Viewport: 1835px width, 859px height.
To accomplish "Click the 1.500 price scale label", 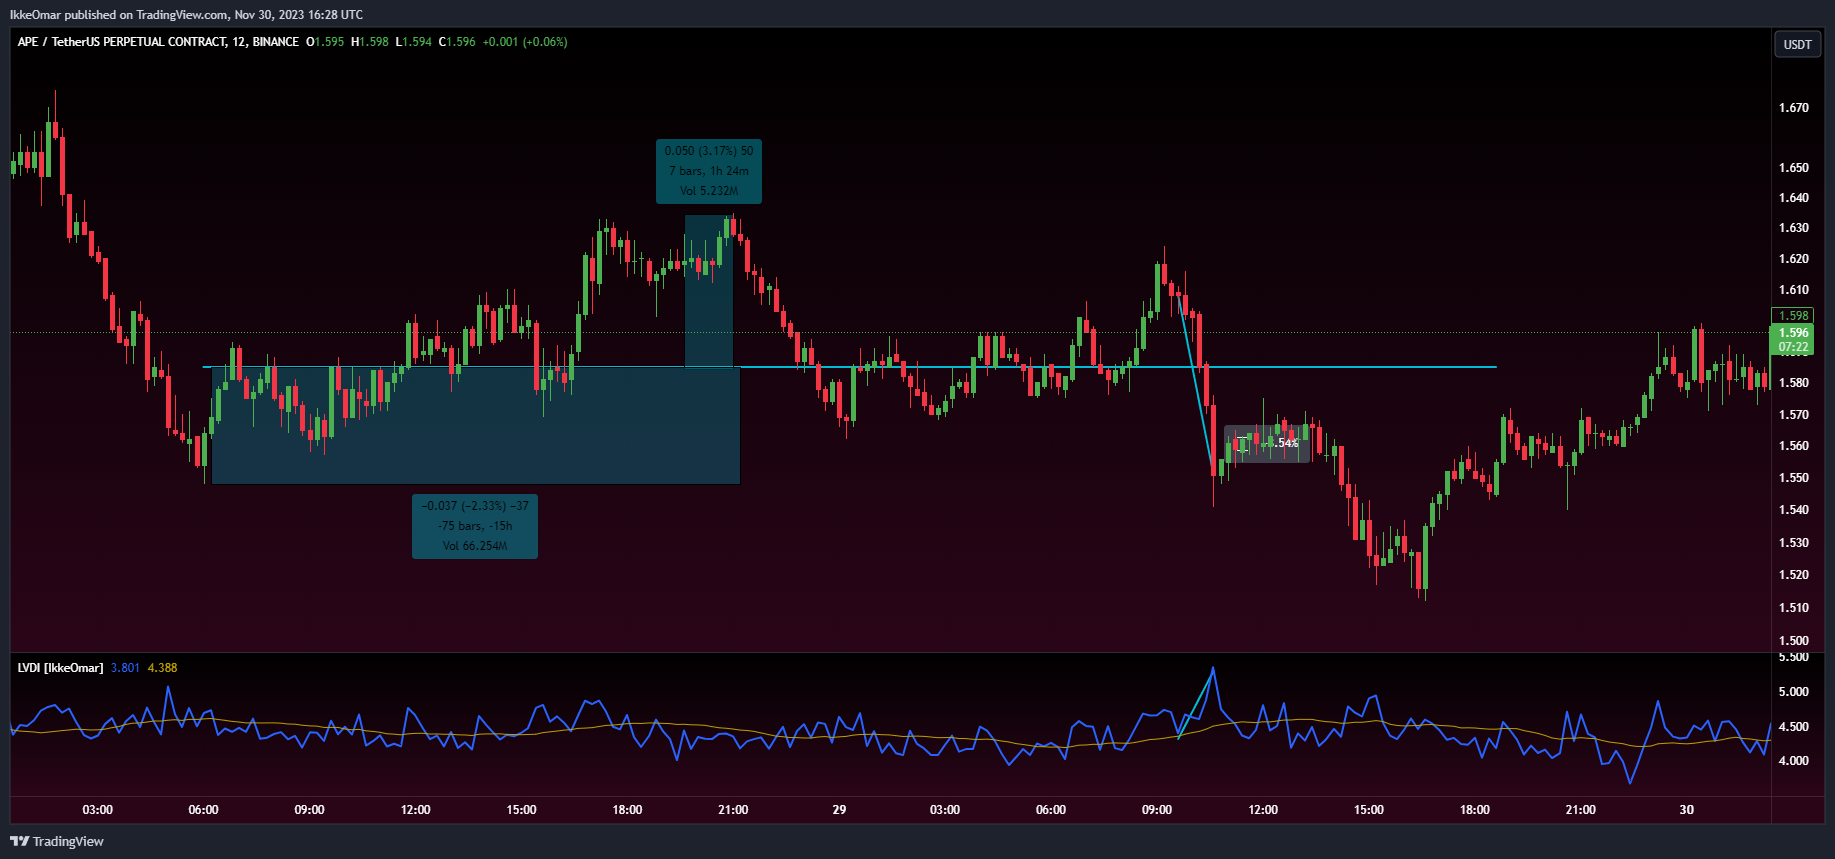I will coord(1793,641).
